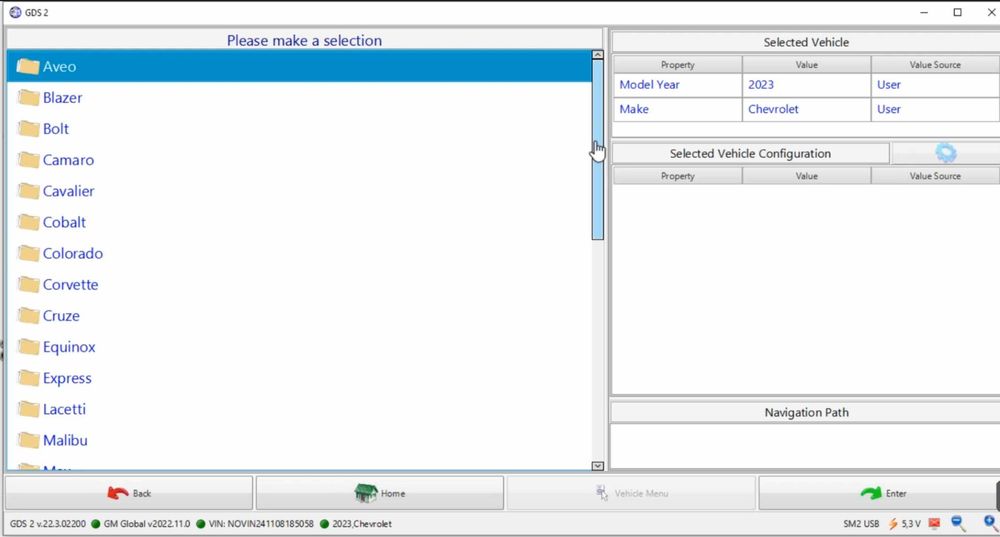Viewport: 1000px width, 537px height.
Task: Click the 2023 value cell
Action: pos(806,85)
